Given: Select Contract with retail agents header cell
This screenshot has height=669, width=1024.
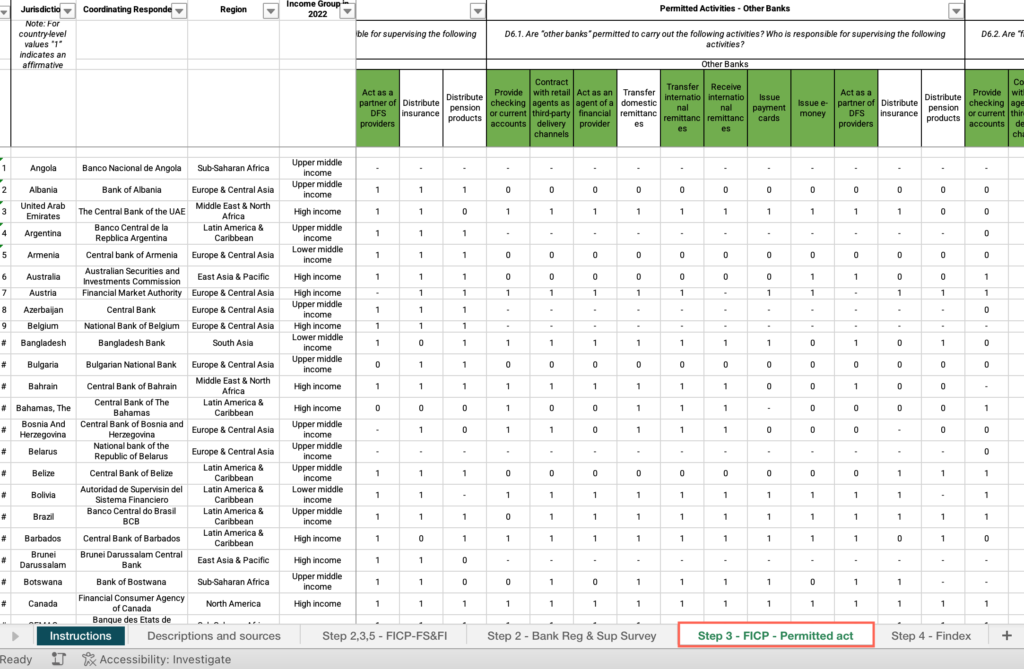Looking at the screenshot, I should (x=551, y=108).
